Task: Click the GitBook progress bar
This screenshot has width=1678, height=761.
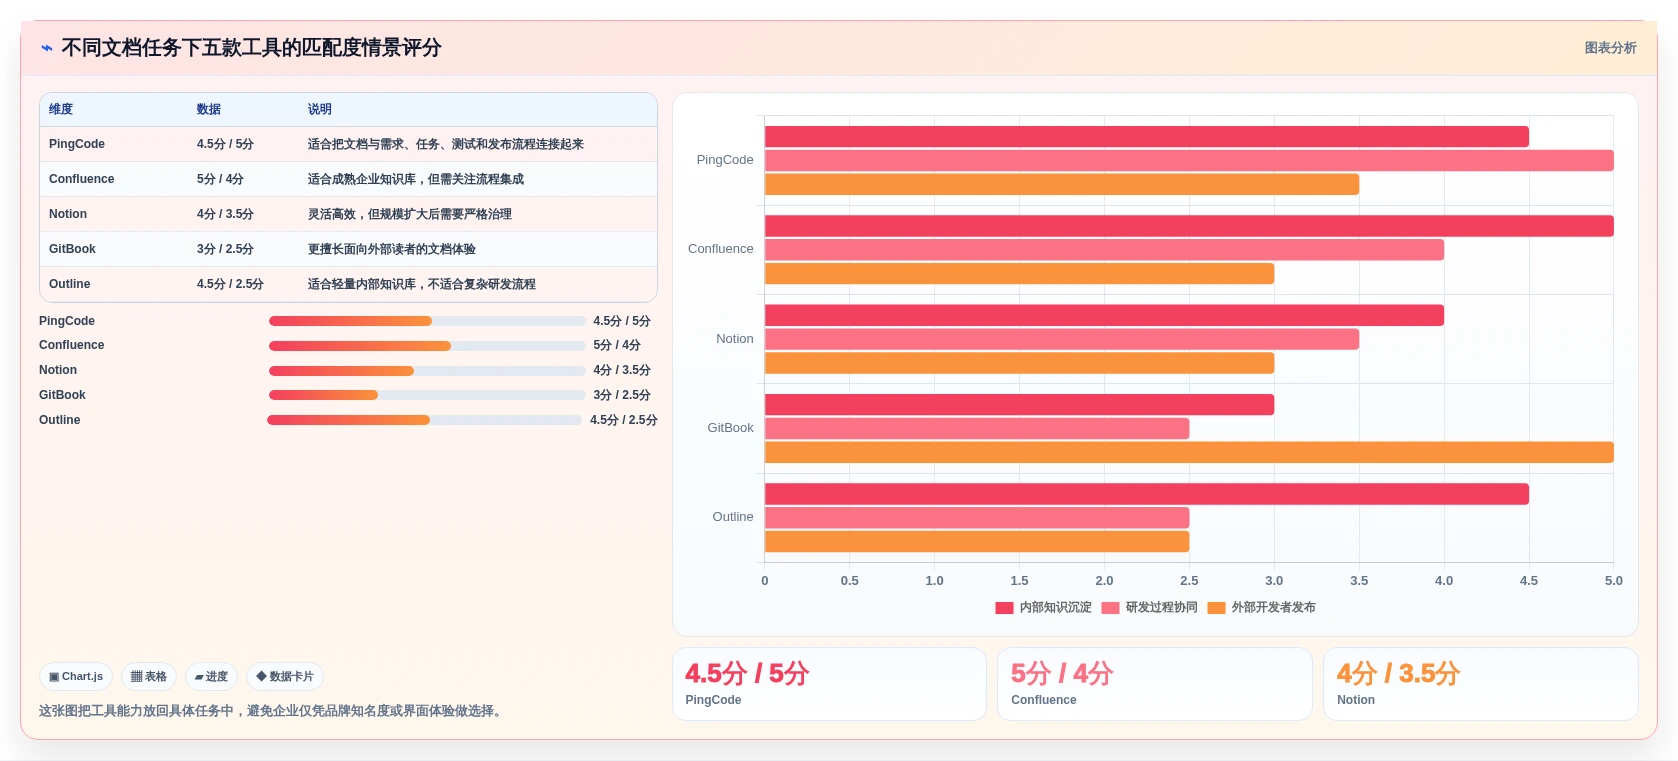Action: point(427,395)
